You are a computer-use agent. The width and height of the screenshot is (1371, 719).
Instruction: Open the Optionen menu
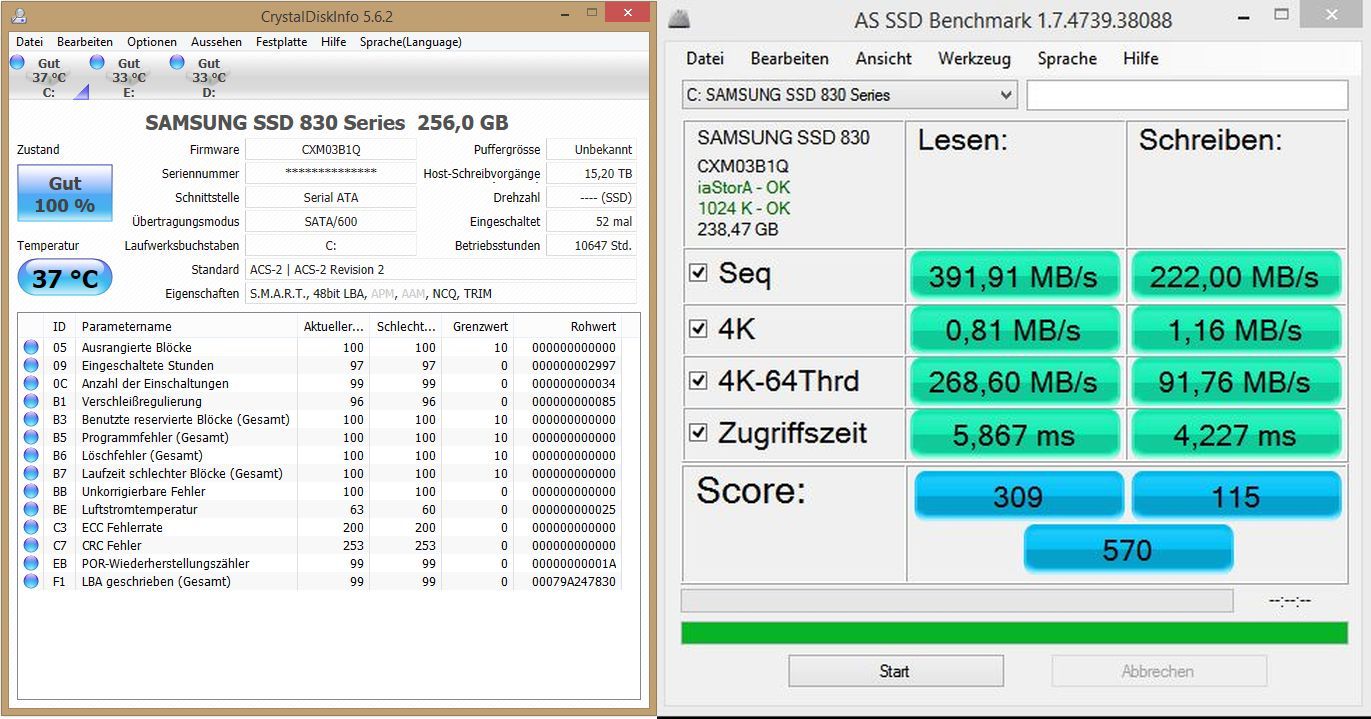point(152,42)
